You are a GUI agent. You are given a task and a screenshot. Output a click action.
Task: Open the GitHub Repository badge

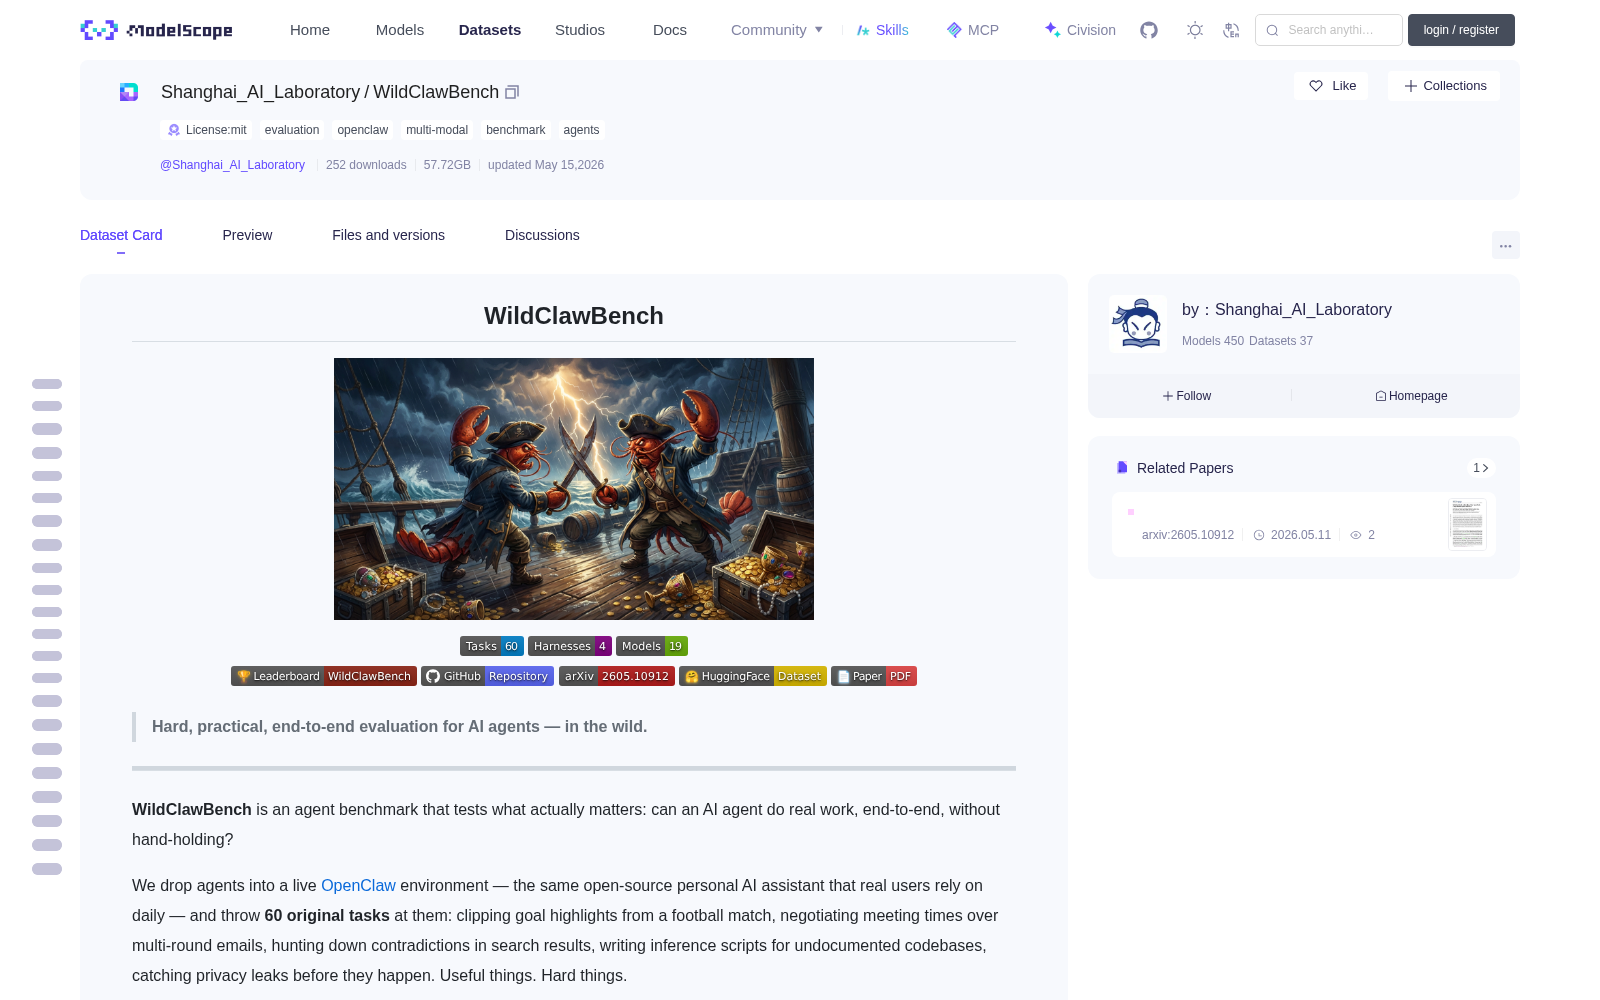coord(488,676)
